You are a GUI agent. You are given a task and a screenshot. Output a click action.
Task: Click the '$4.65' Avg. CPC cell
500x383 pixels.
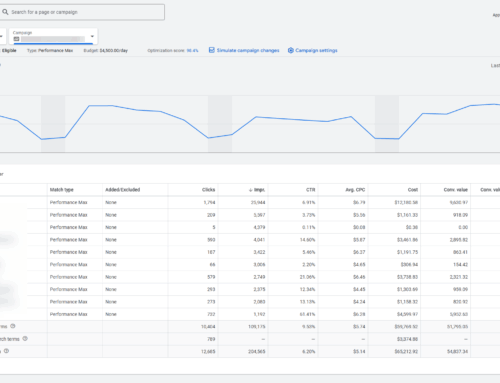(x=359, y=265)
